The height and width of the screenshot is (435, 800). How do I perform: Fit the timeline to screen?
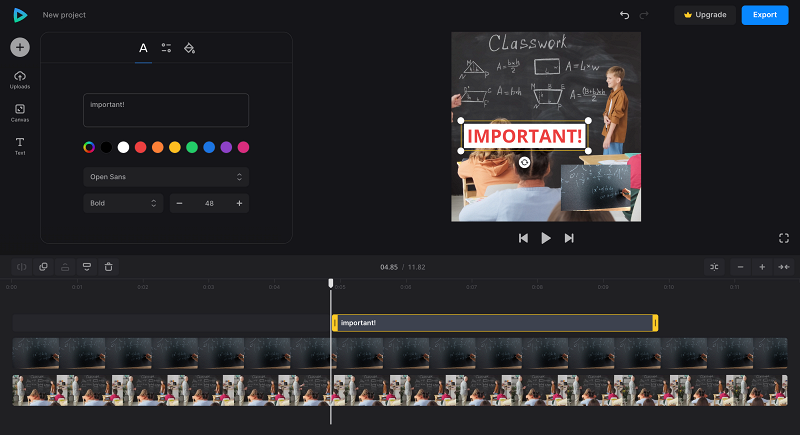tap(784, 267)
